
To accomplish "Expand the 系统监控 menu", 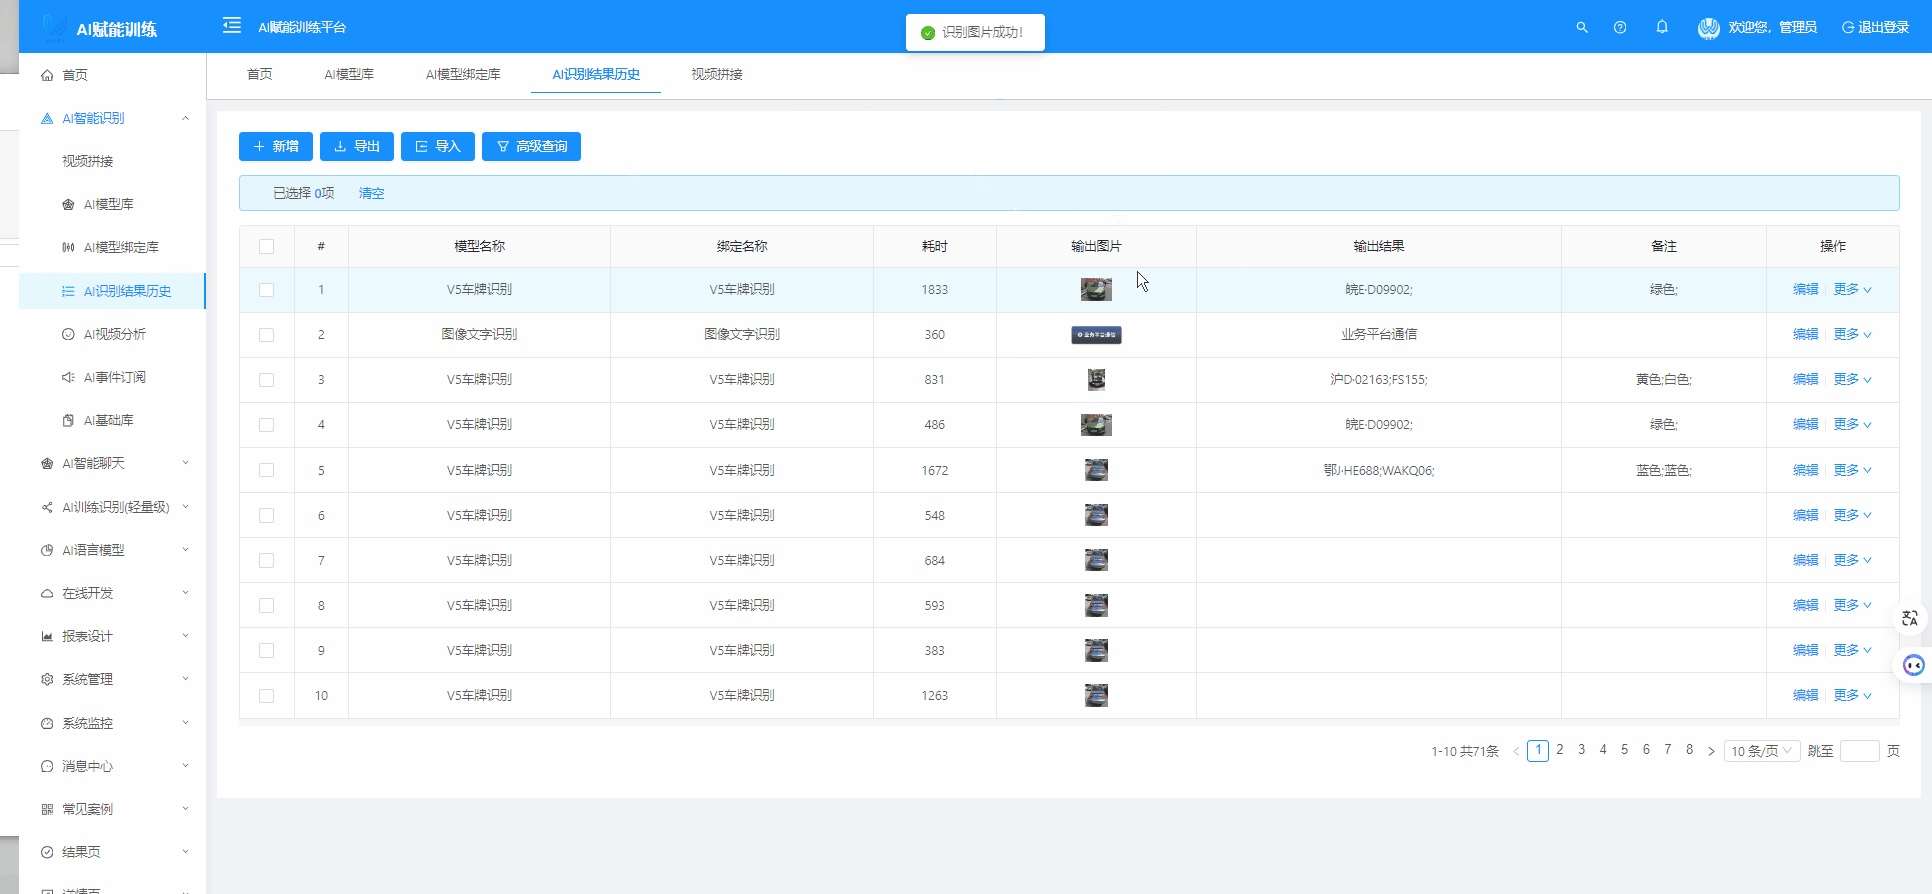I will click(112, 723).
